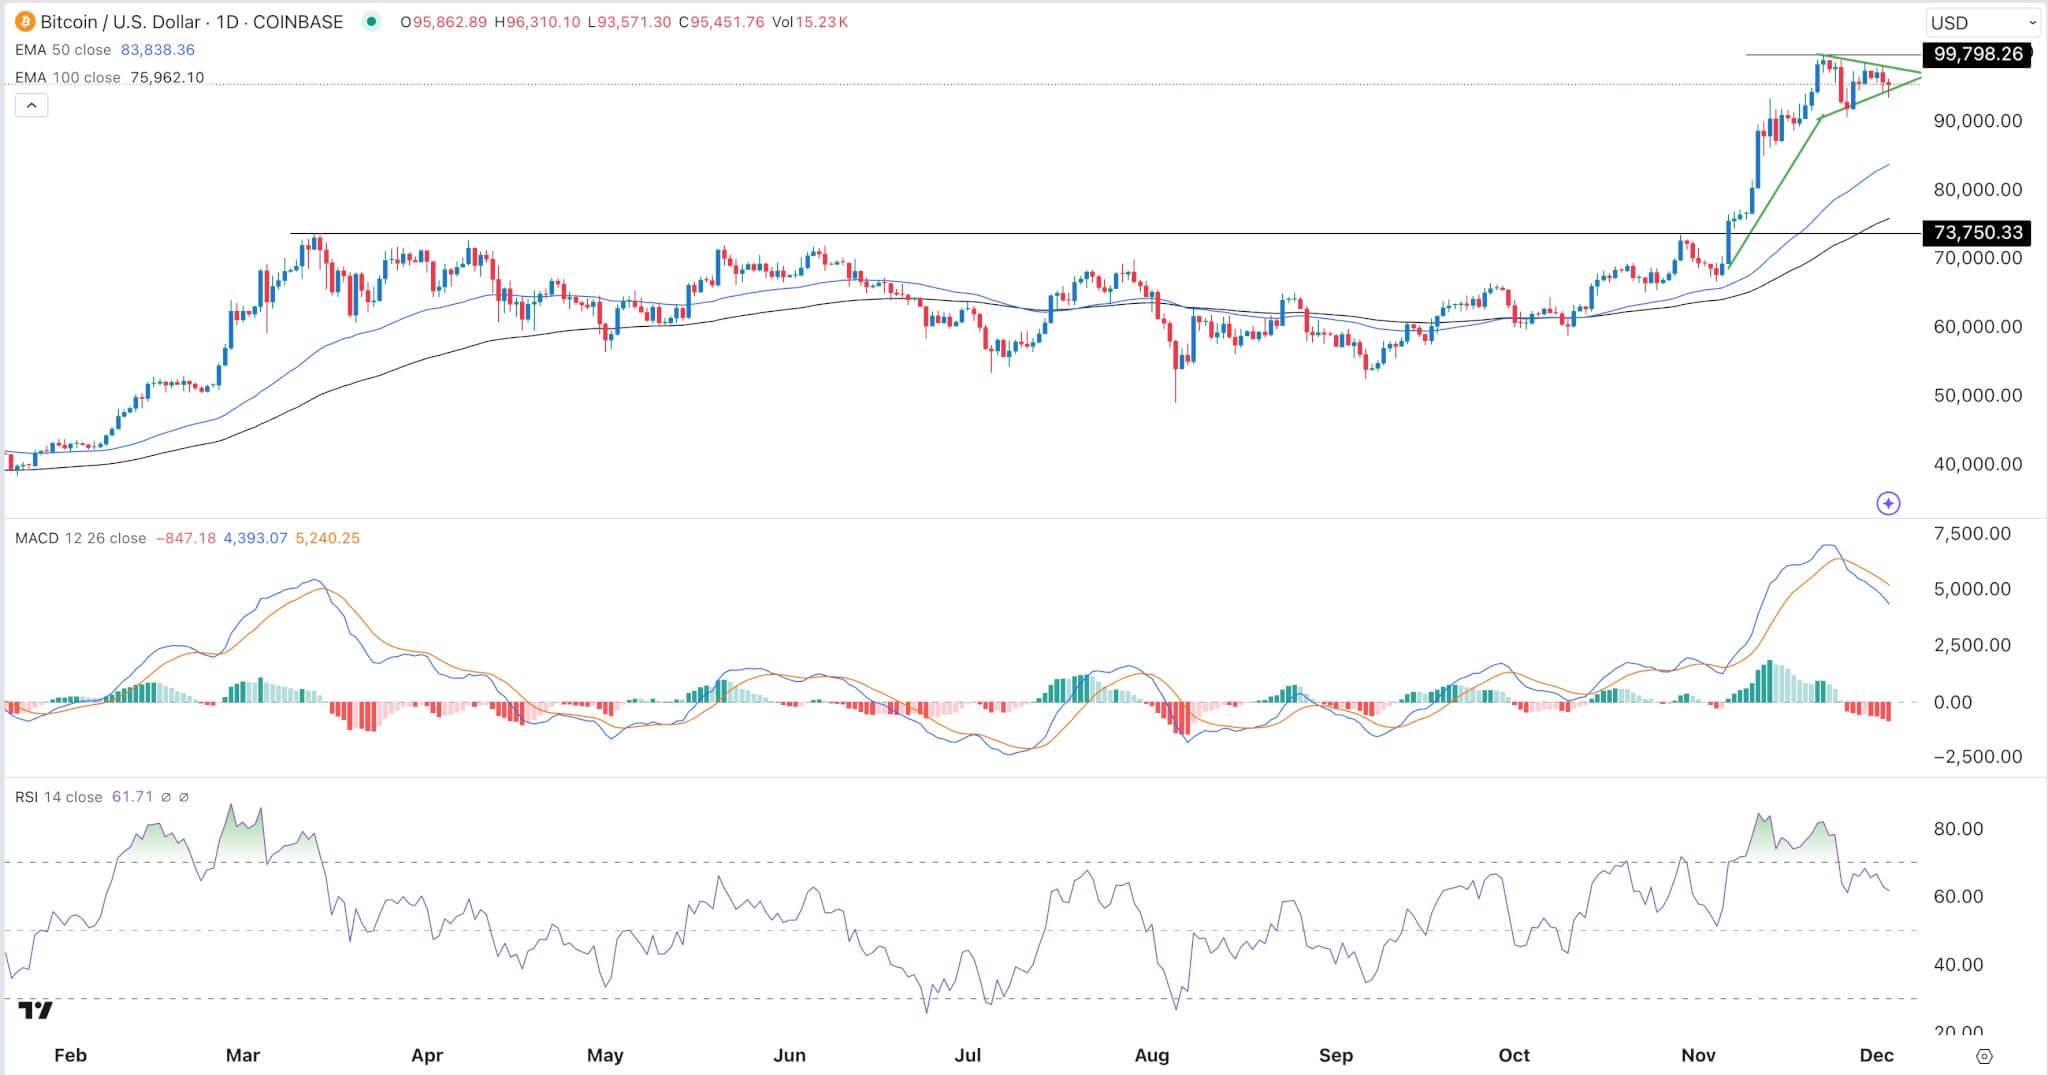Collapse the indicator legend with the up arrow
2048x1075 pixels.
point(32,105)
